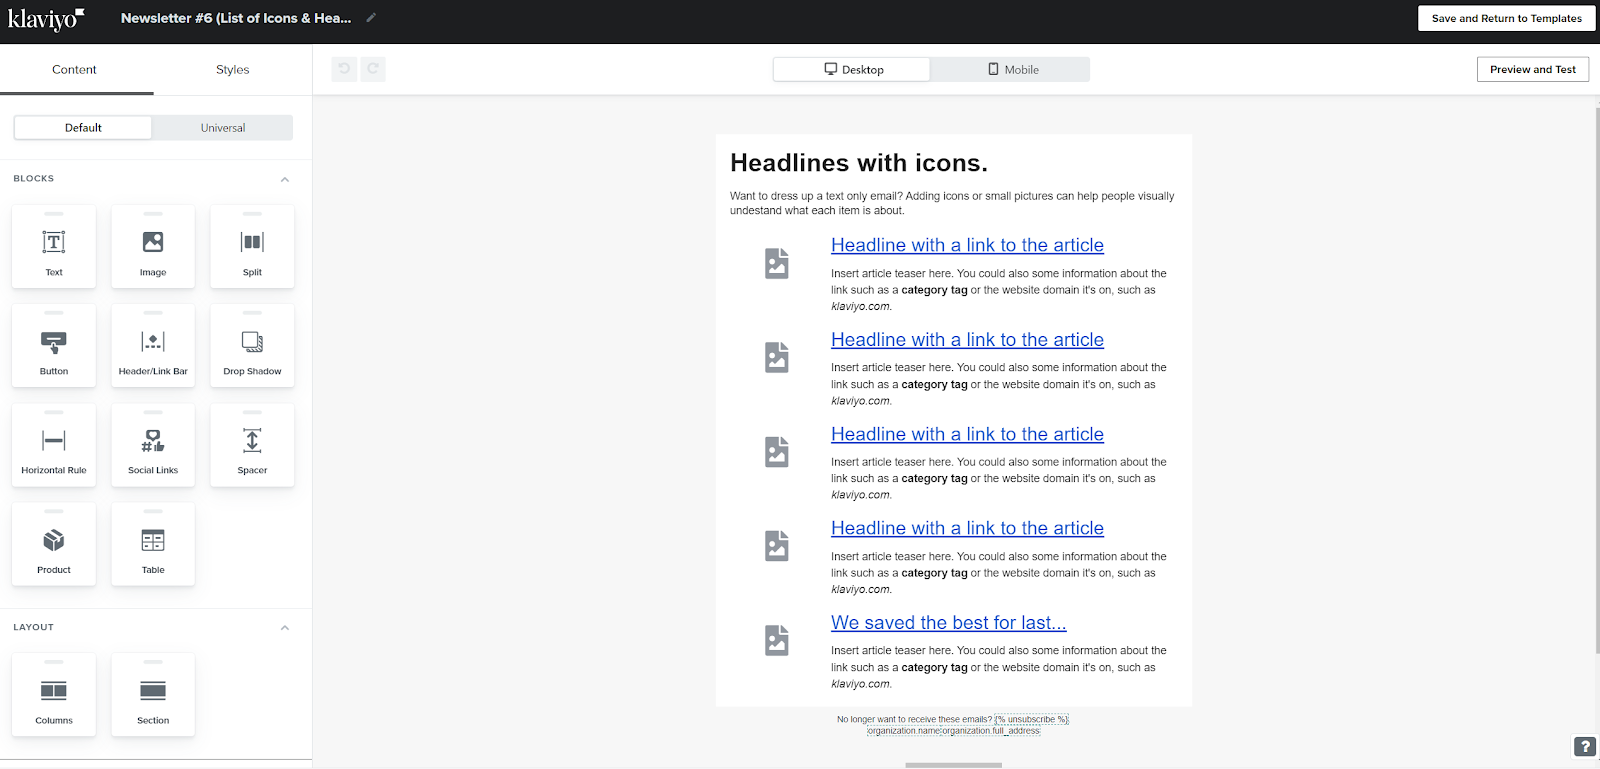
Task: Open the Styles tab
Action: click(x=232, y=70)
